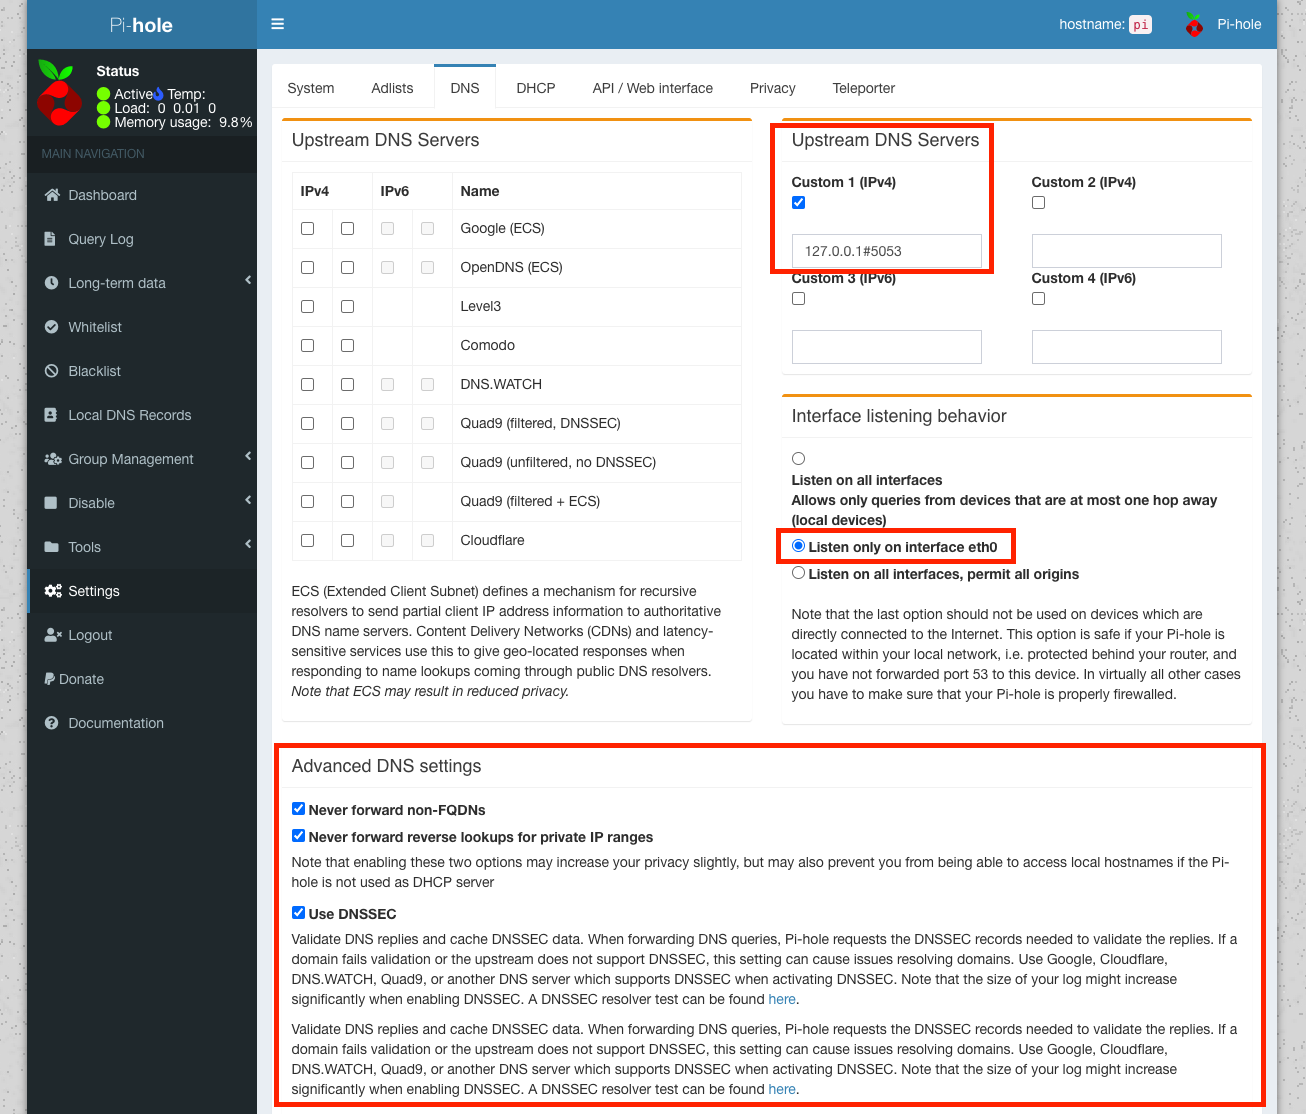Expand the Long-term data submenu arrow
Screen dimensions: 1306x1114
[x=248, y=280]
